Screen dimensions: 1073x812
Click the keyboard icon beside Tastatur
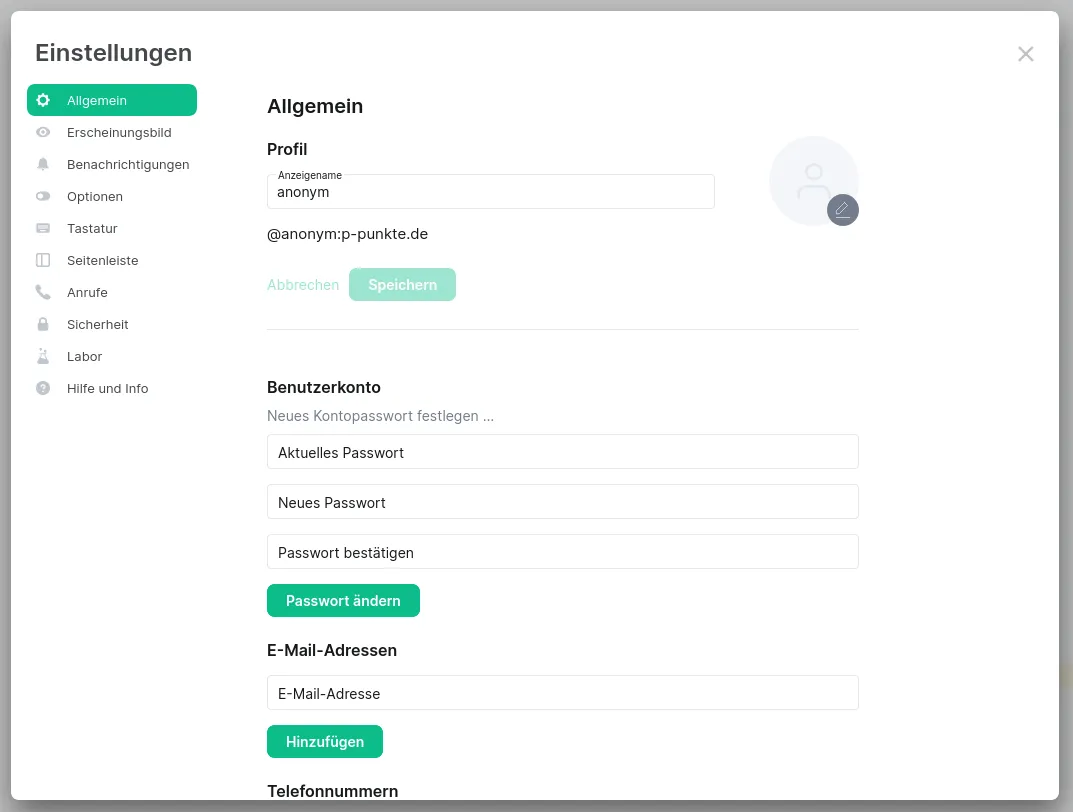tap(43, 228)
